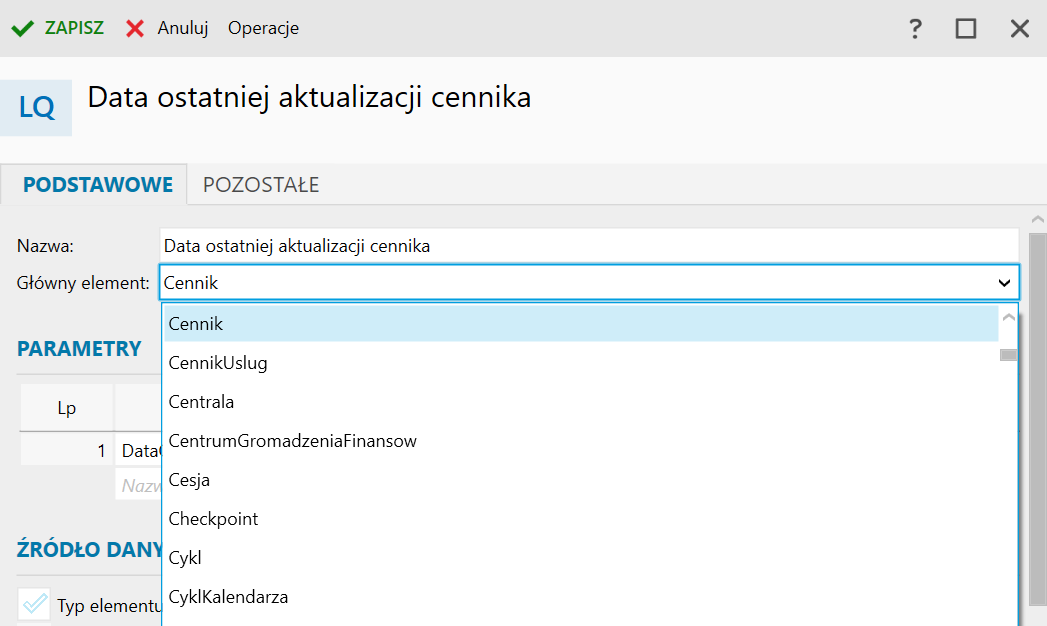This screenshot has height=626, width=1047.
Task: Click the Nazwa text input field
Action: click(x=588, y=245)
